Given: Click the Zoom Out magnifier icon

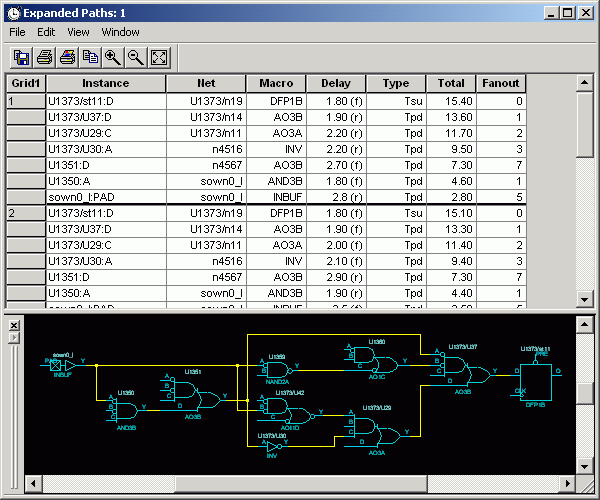Looking at the screenshot, I should pyautogui.click(x=136, y=58).
